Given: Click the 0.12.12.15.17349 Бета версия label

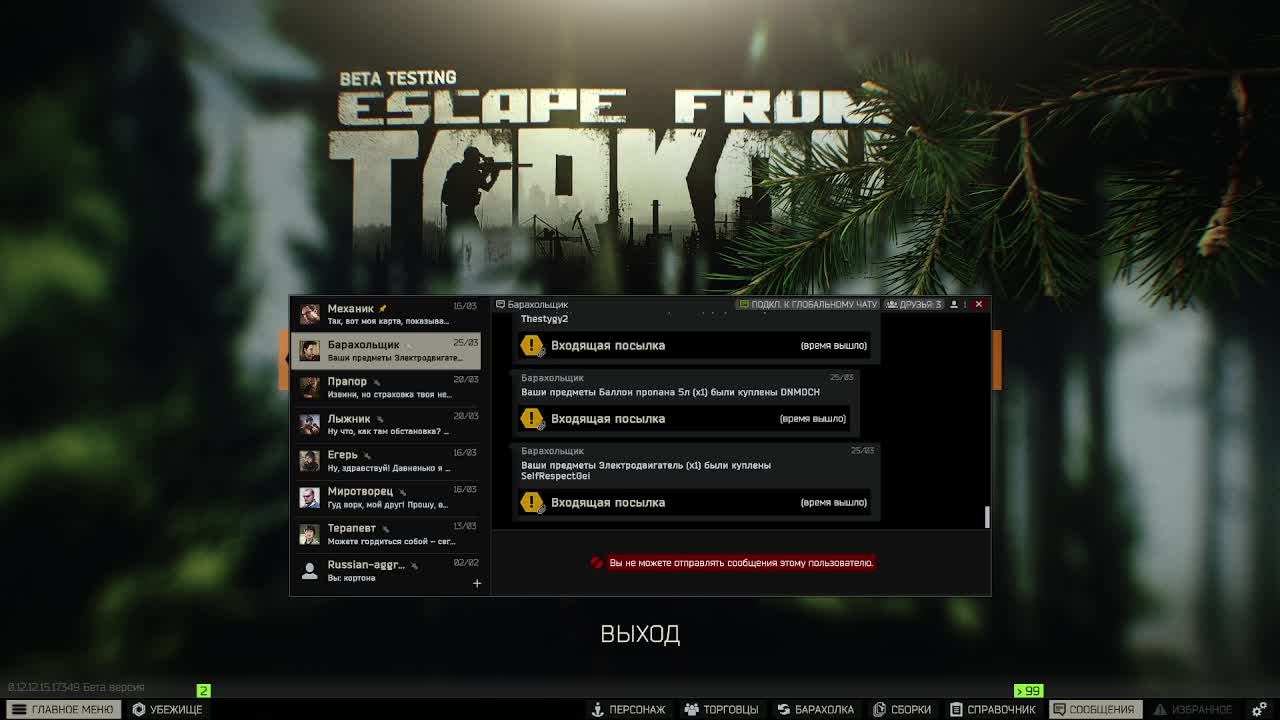Looking at the screenshot, I should click(76, 687).
